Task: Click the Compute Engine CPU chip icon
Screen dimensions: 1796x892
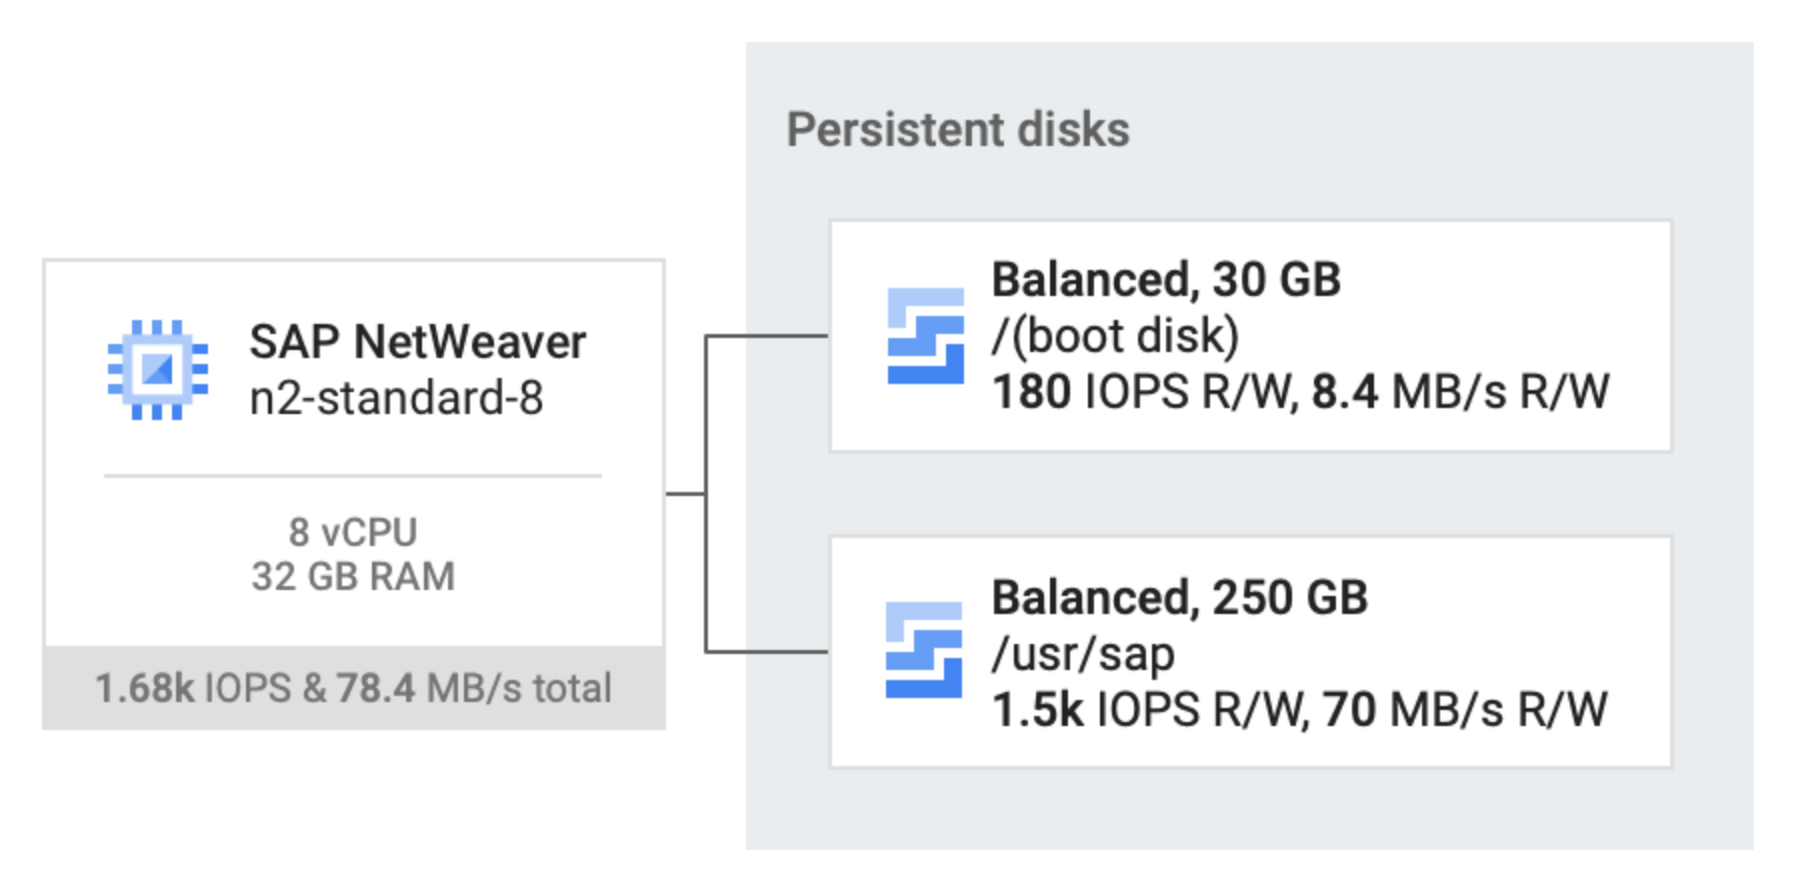Action: [x=158, y=370]
